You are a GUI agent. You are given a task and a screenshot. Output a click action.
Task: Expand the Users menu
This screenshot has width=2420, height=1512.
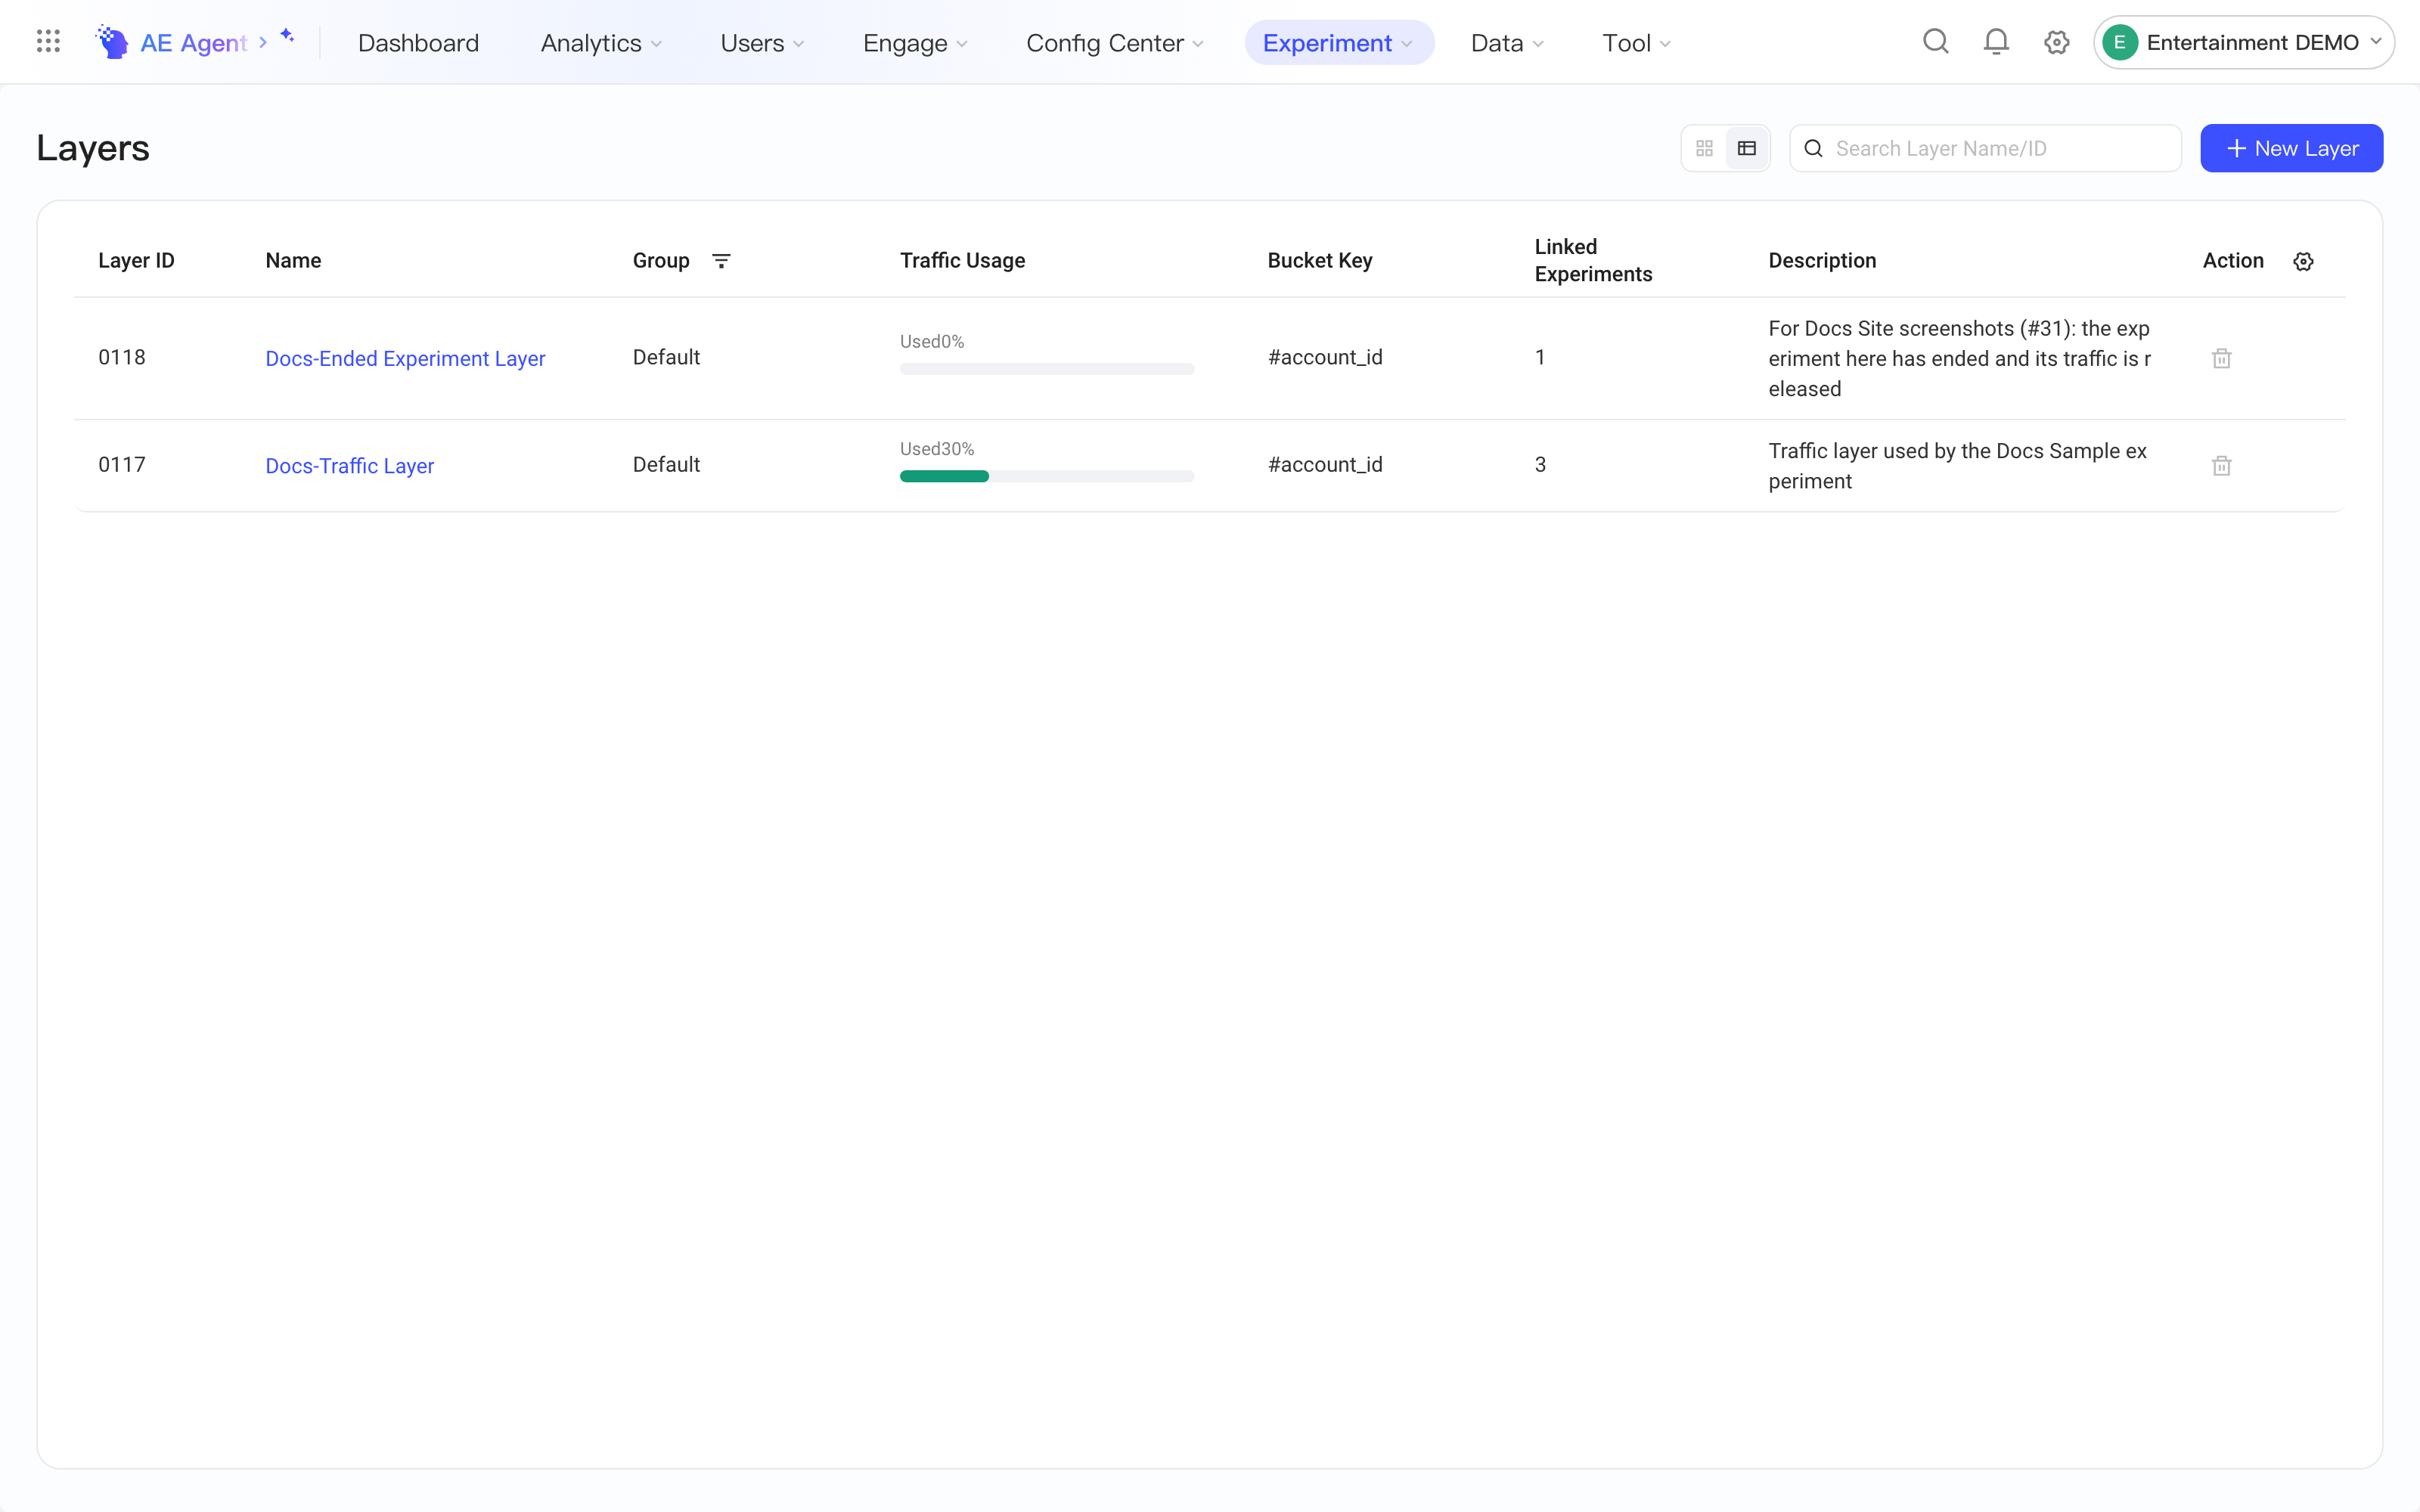click(x=762, y=43)
